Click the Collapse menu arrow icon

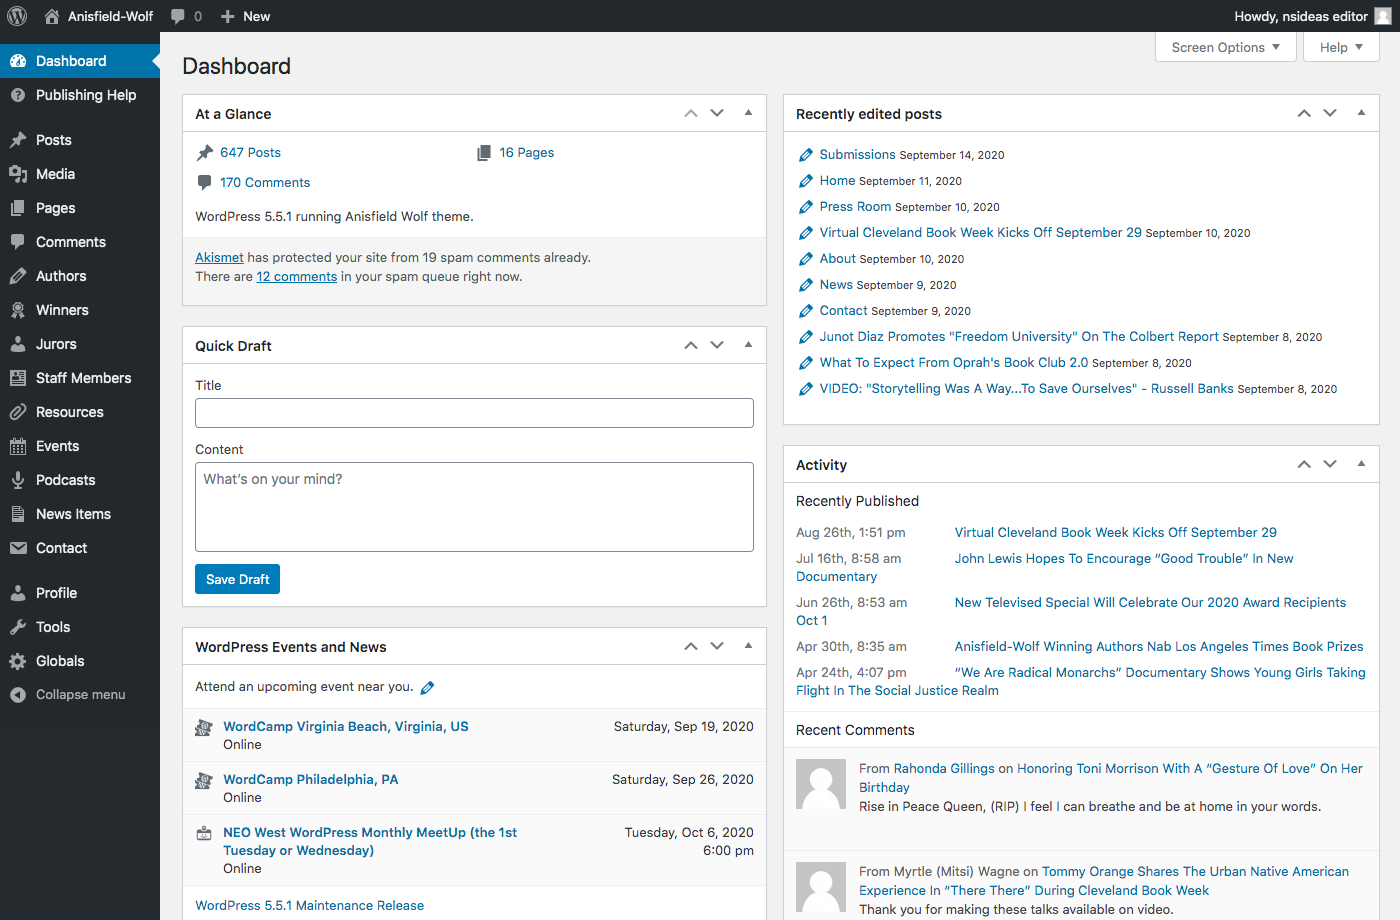point(18,695)
